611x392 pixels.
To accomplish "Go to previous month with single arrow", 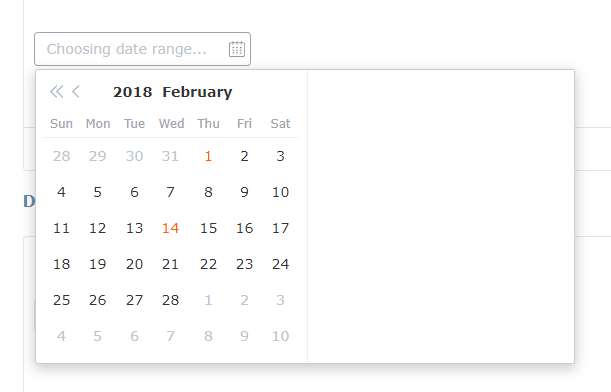I will pos(76,92).
